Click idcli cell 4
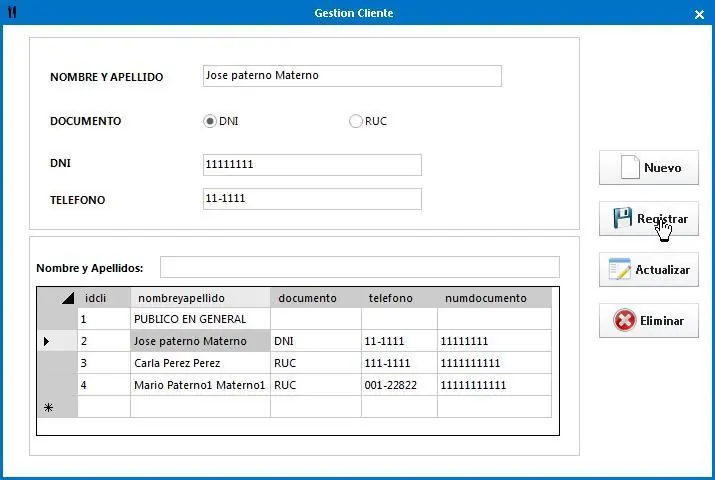715x480 pixels. point(104,385)
